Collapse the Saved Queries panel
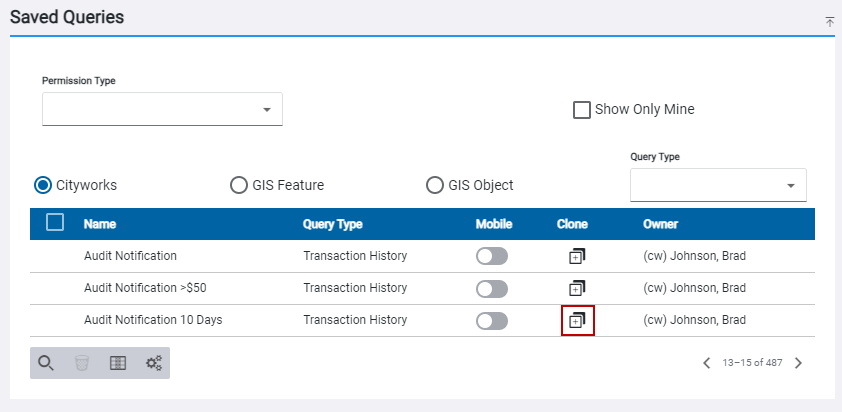 [829, 21]
